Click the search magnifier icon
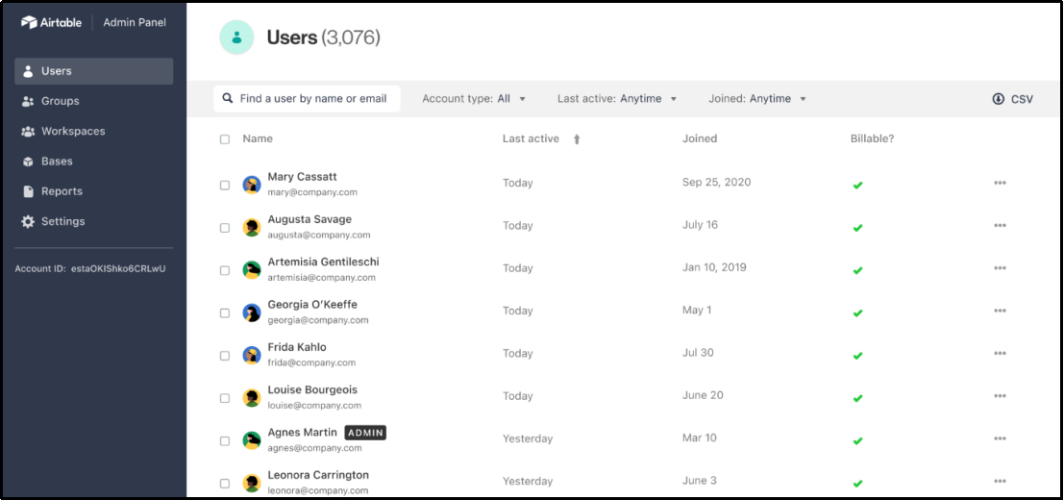Viewport: 1064px width, 500px height. (228, 98)
